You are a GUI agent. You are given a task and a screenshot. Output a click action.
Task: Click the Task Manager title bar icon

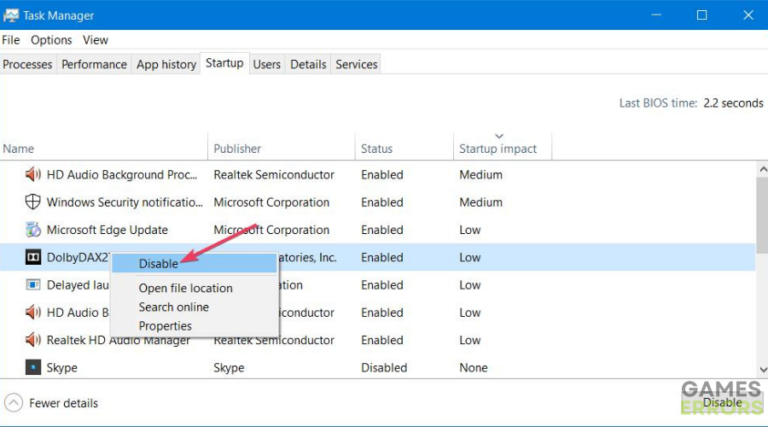(x=13, y=15)
